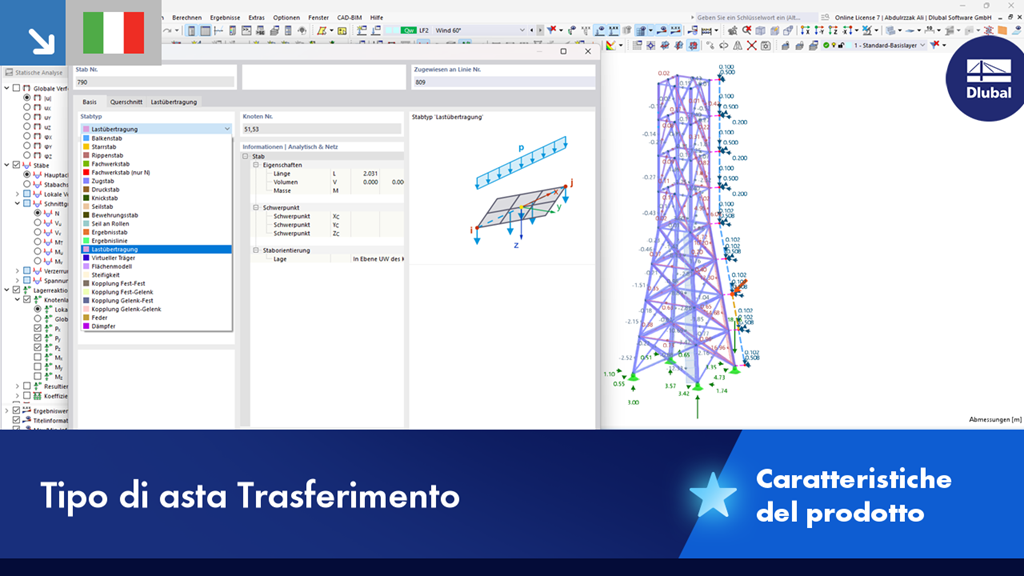The width and height of the screenshot is (1024, 576).
Task: Click the purple Dämpfer color swatch
Action: pos(86,326)
